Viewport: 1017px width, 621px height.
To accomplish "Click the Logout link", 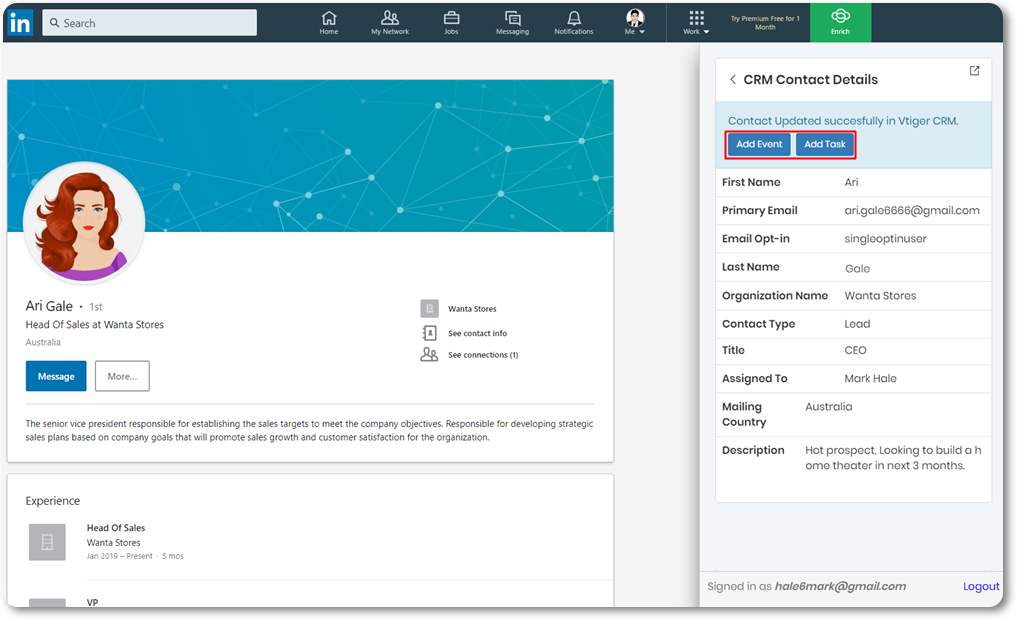I will 980,587.
